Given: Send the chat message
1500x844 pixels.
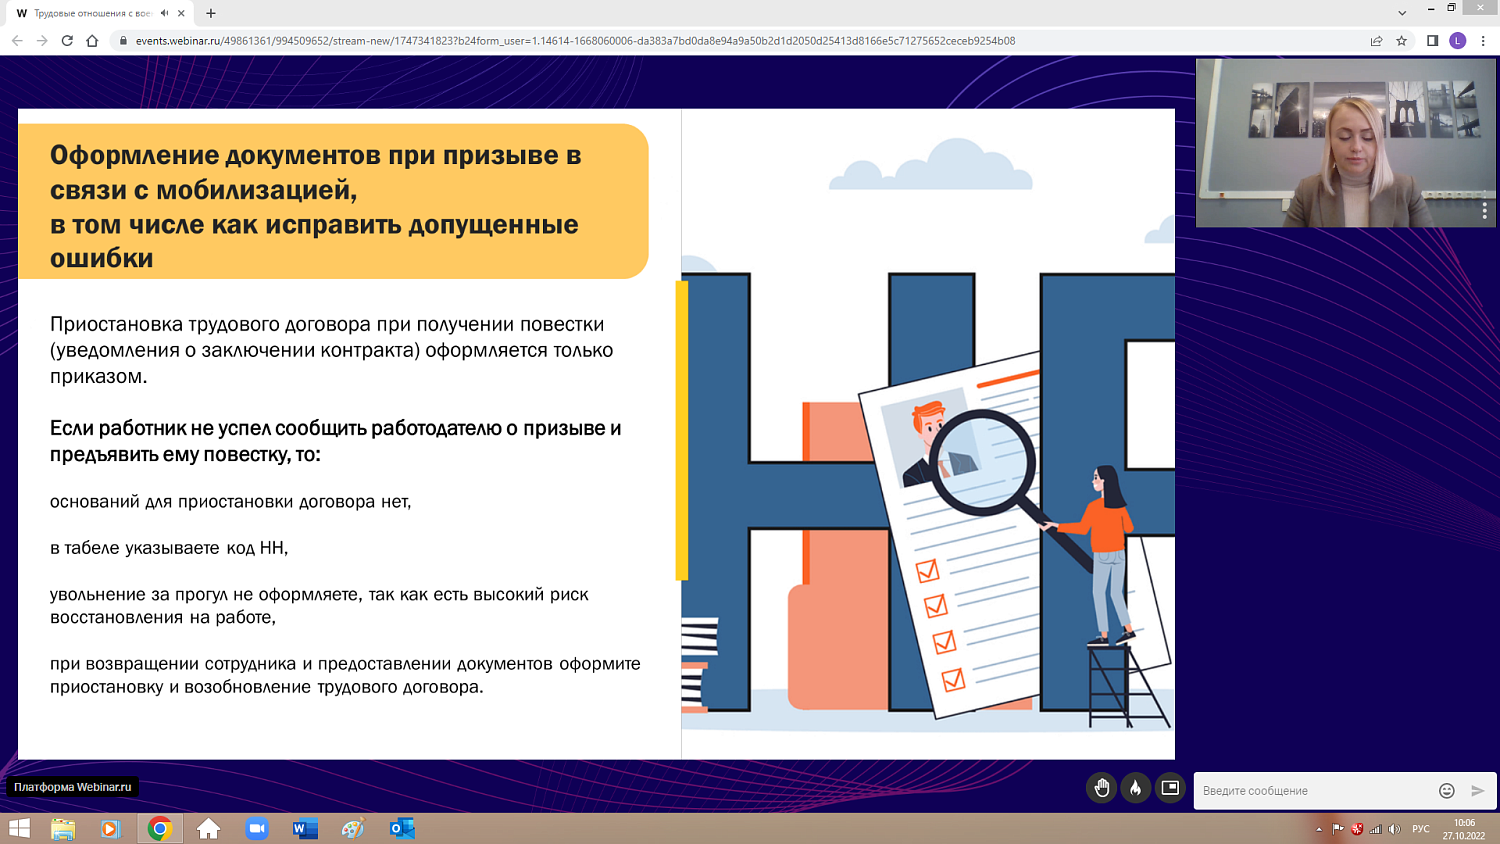Looking at the screenshot, I should click(1478, 790).
